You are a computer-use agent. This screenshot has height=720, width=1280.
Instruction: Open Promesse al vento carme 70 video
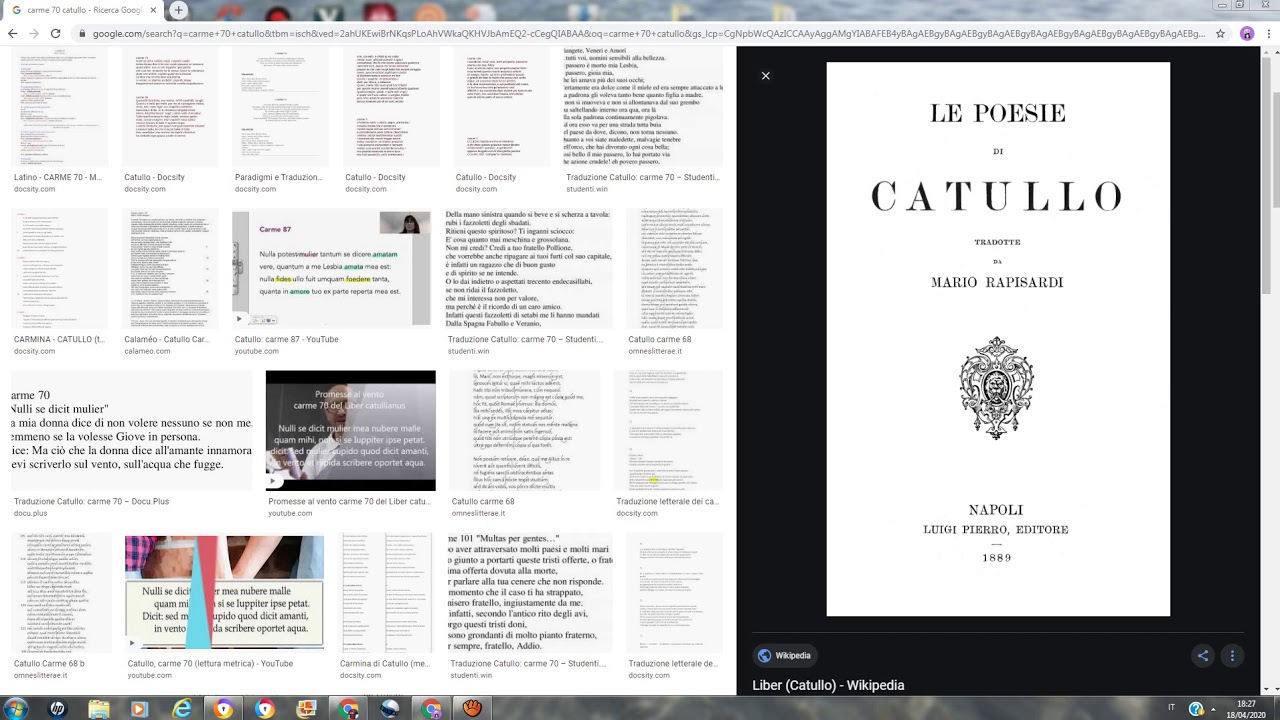[350, 431]
